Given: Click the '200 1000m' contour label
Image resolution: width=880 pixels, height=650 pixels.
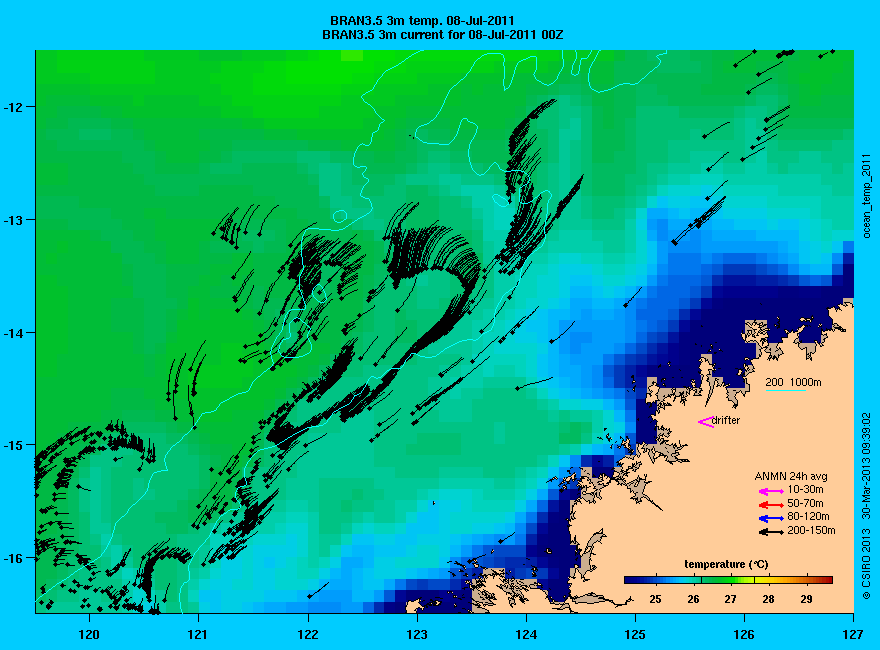Looking at the screenshot, I should pyautogui.click(x=793, y=382).
